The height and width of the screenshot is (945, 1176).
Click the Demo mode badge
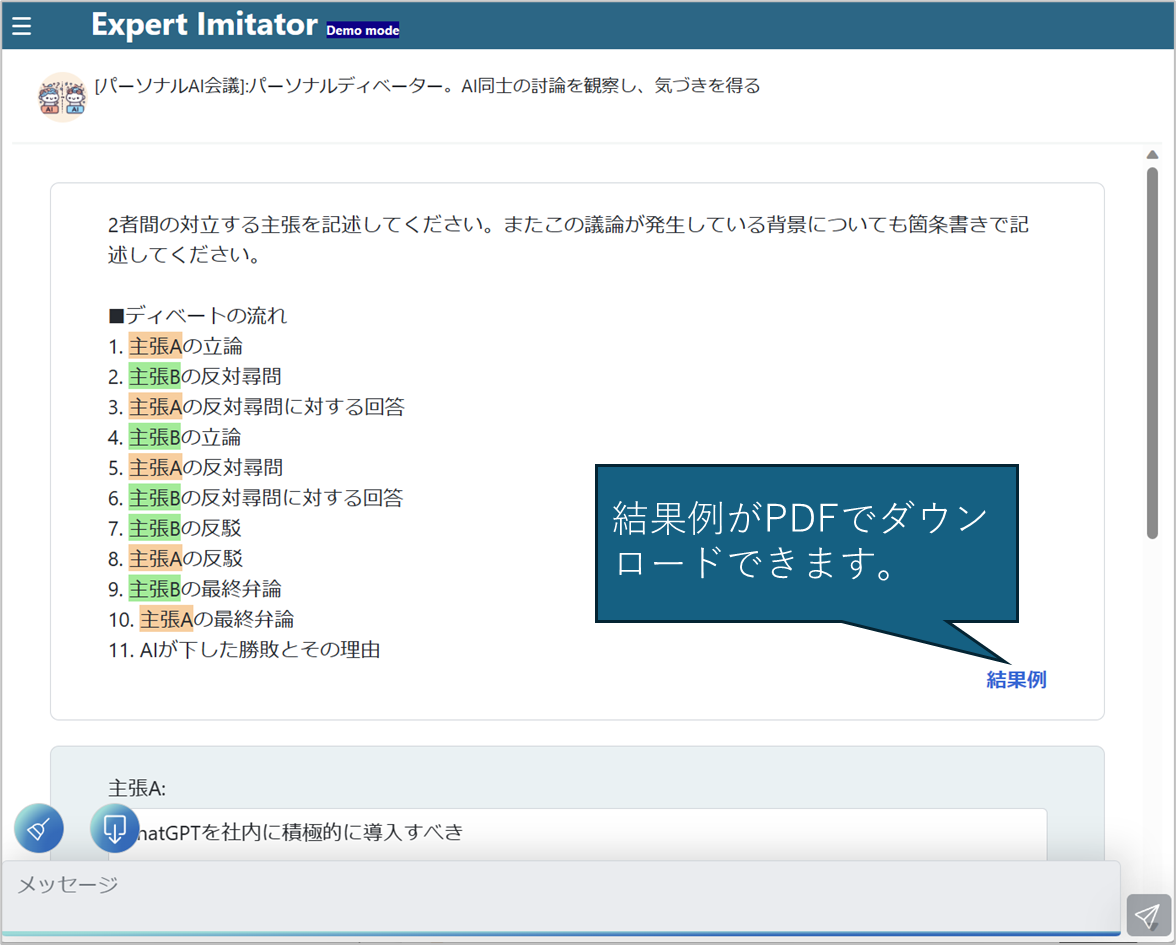point(363,31)
